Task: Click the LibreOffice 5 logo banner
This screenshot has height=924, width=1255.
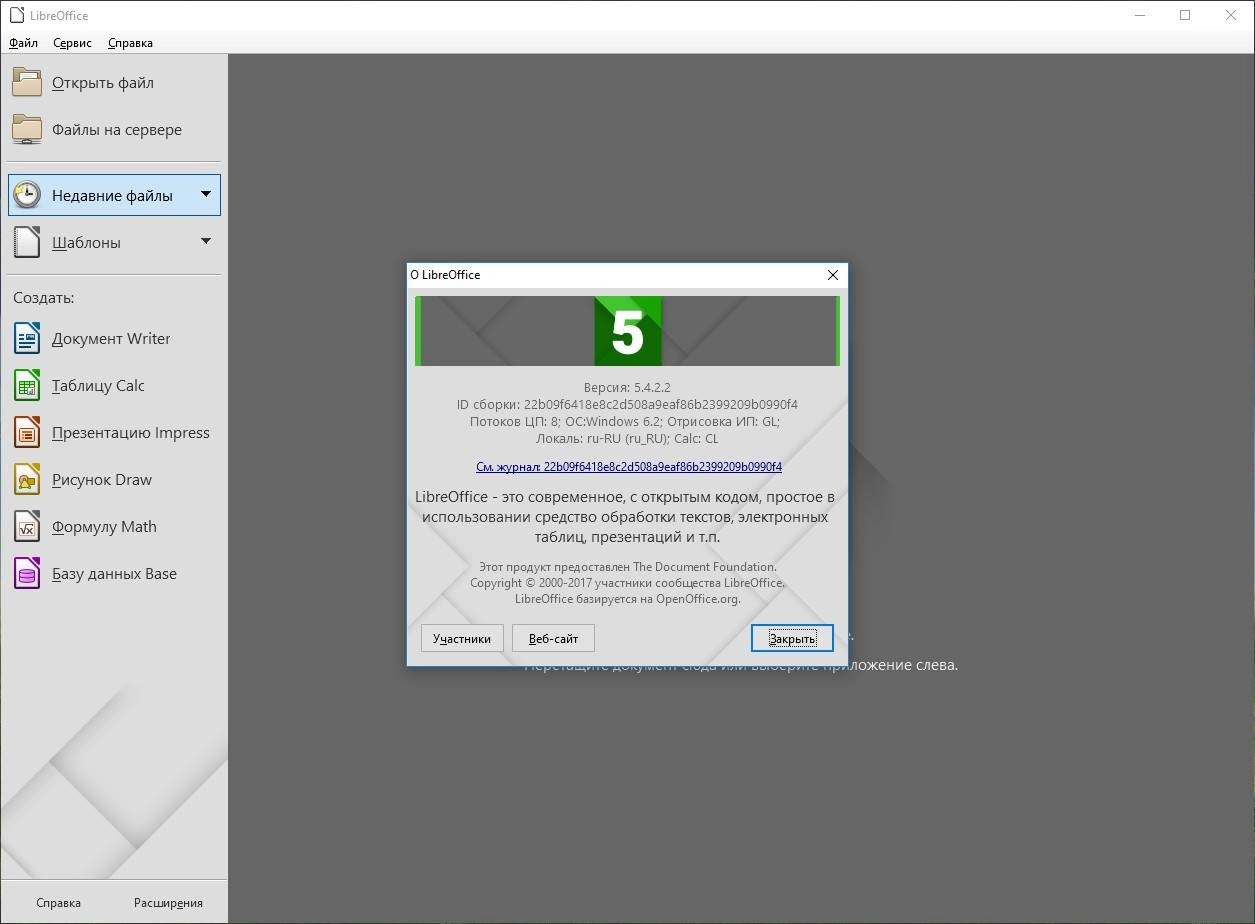Action: click(627, 331)
